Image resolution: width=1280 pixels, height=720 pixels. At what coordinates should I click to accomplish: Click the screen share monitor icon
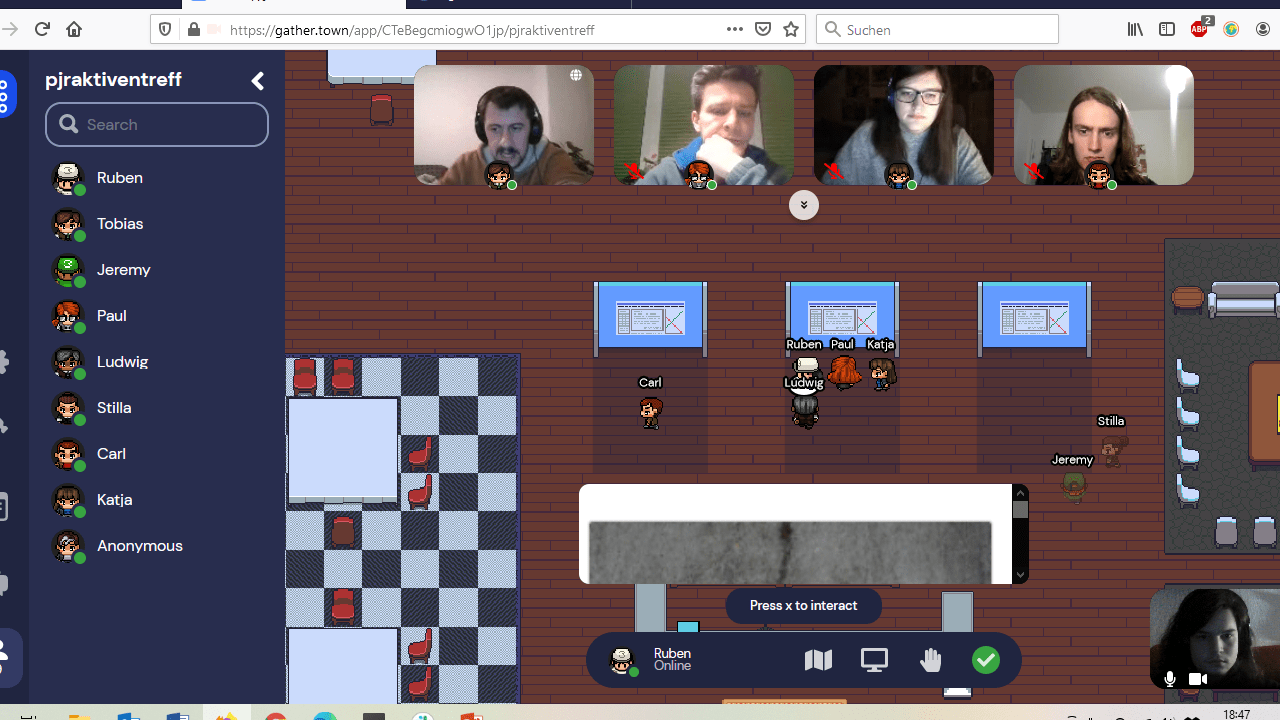pyautogui.click(x=874, y=660)
